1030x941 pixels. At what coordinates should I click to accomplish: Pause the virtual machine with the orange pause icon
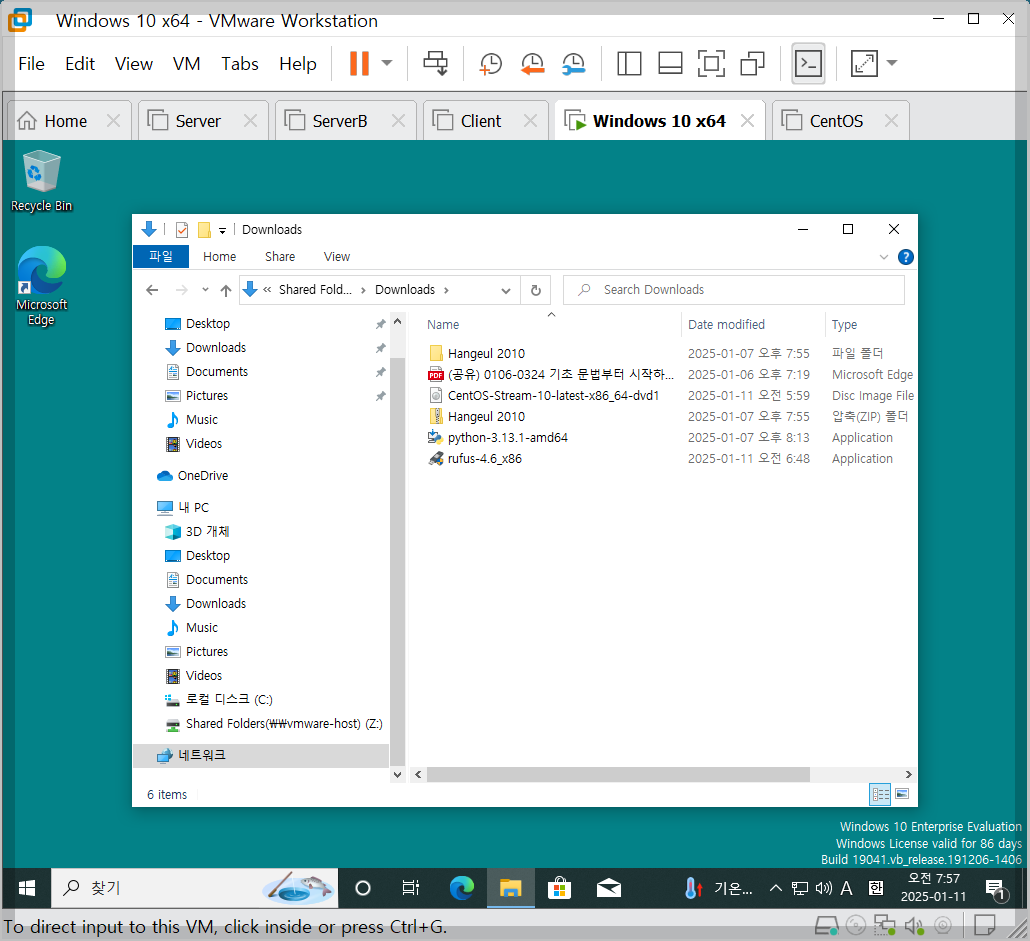(359, 64)
